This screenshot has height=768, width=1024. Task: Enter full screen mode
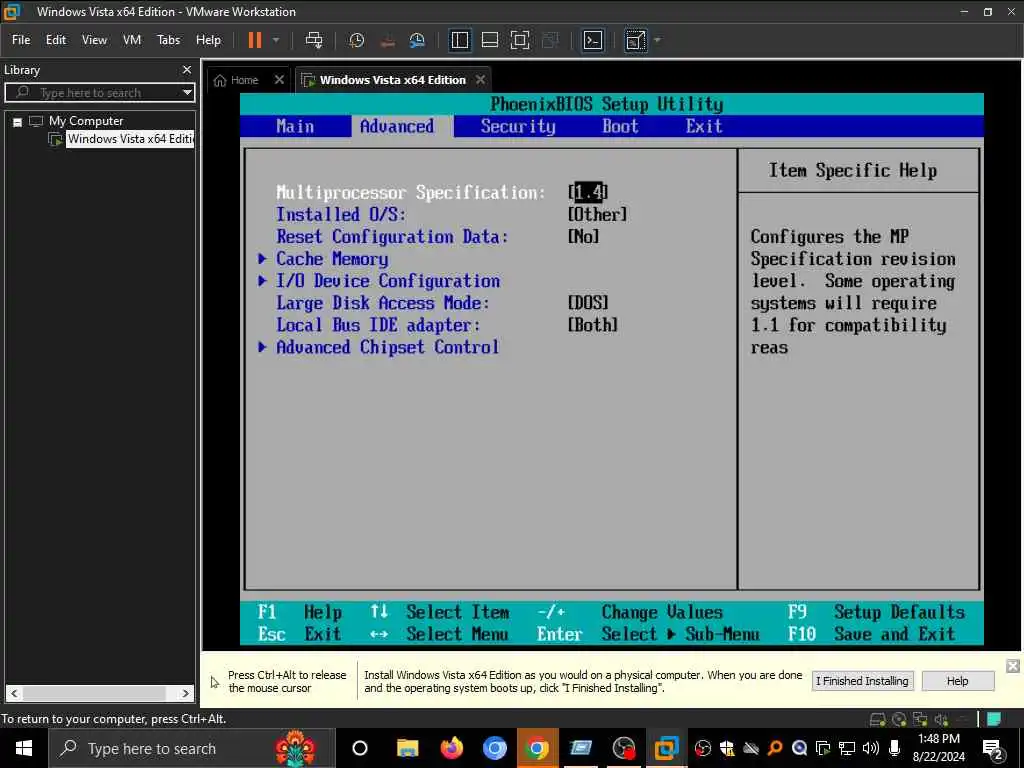520,40
